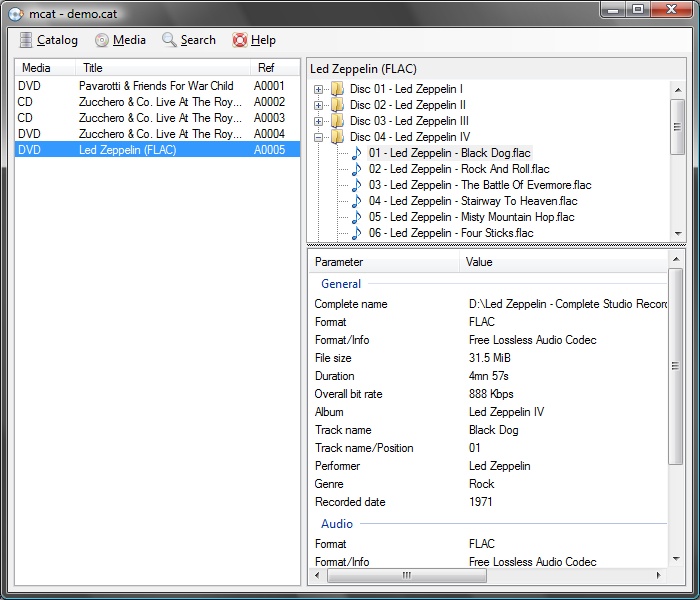Viewport: 700px width, 600px height.
Task: Click details panel scroll down arrow
Action: tap(676, 558)
